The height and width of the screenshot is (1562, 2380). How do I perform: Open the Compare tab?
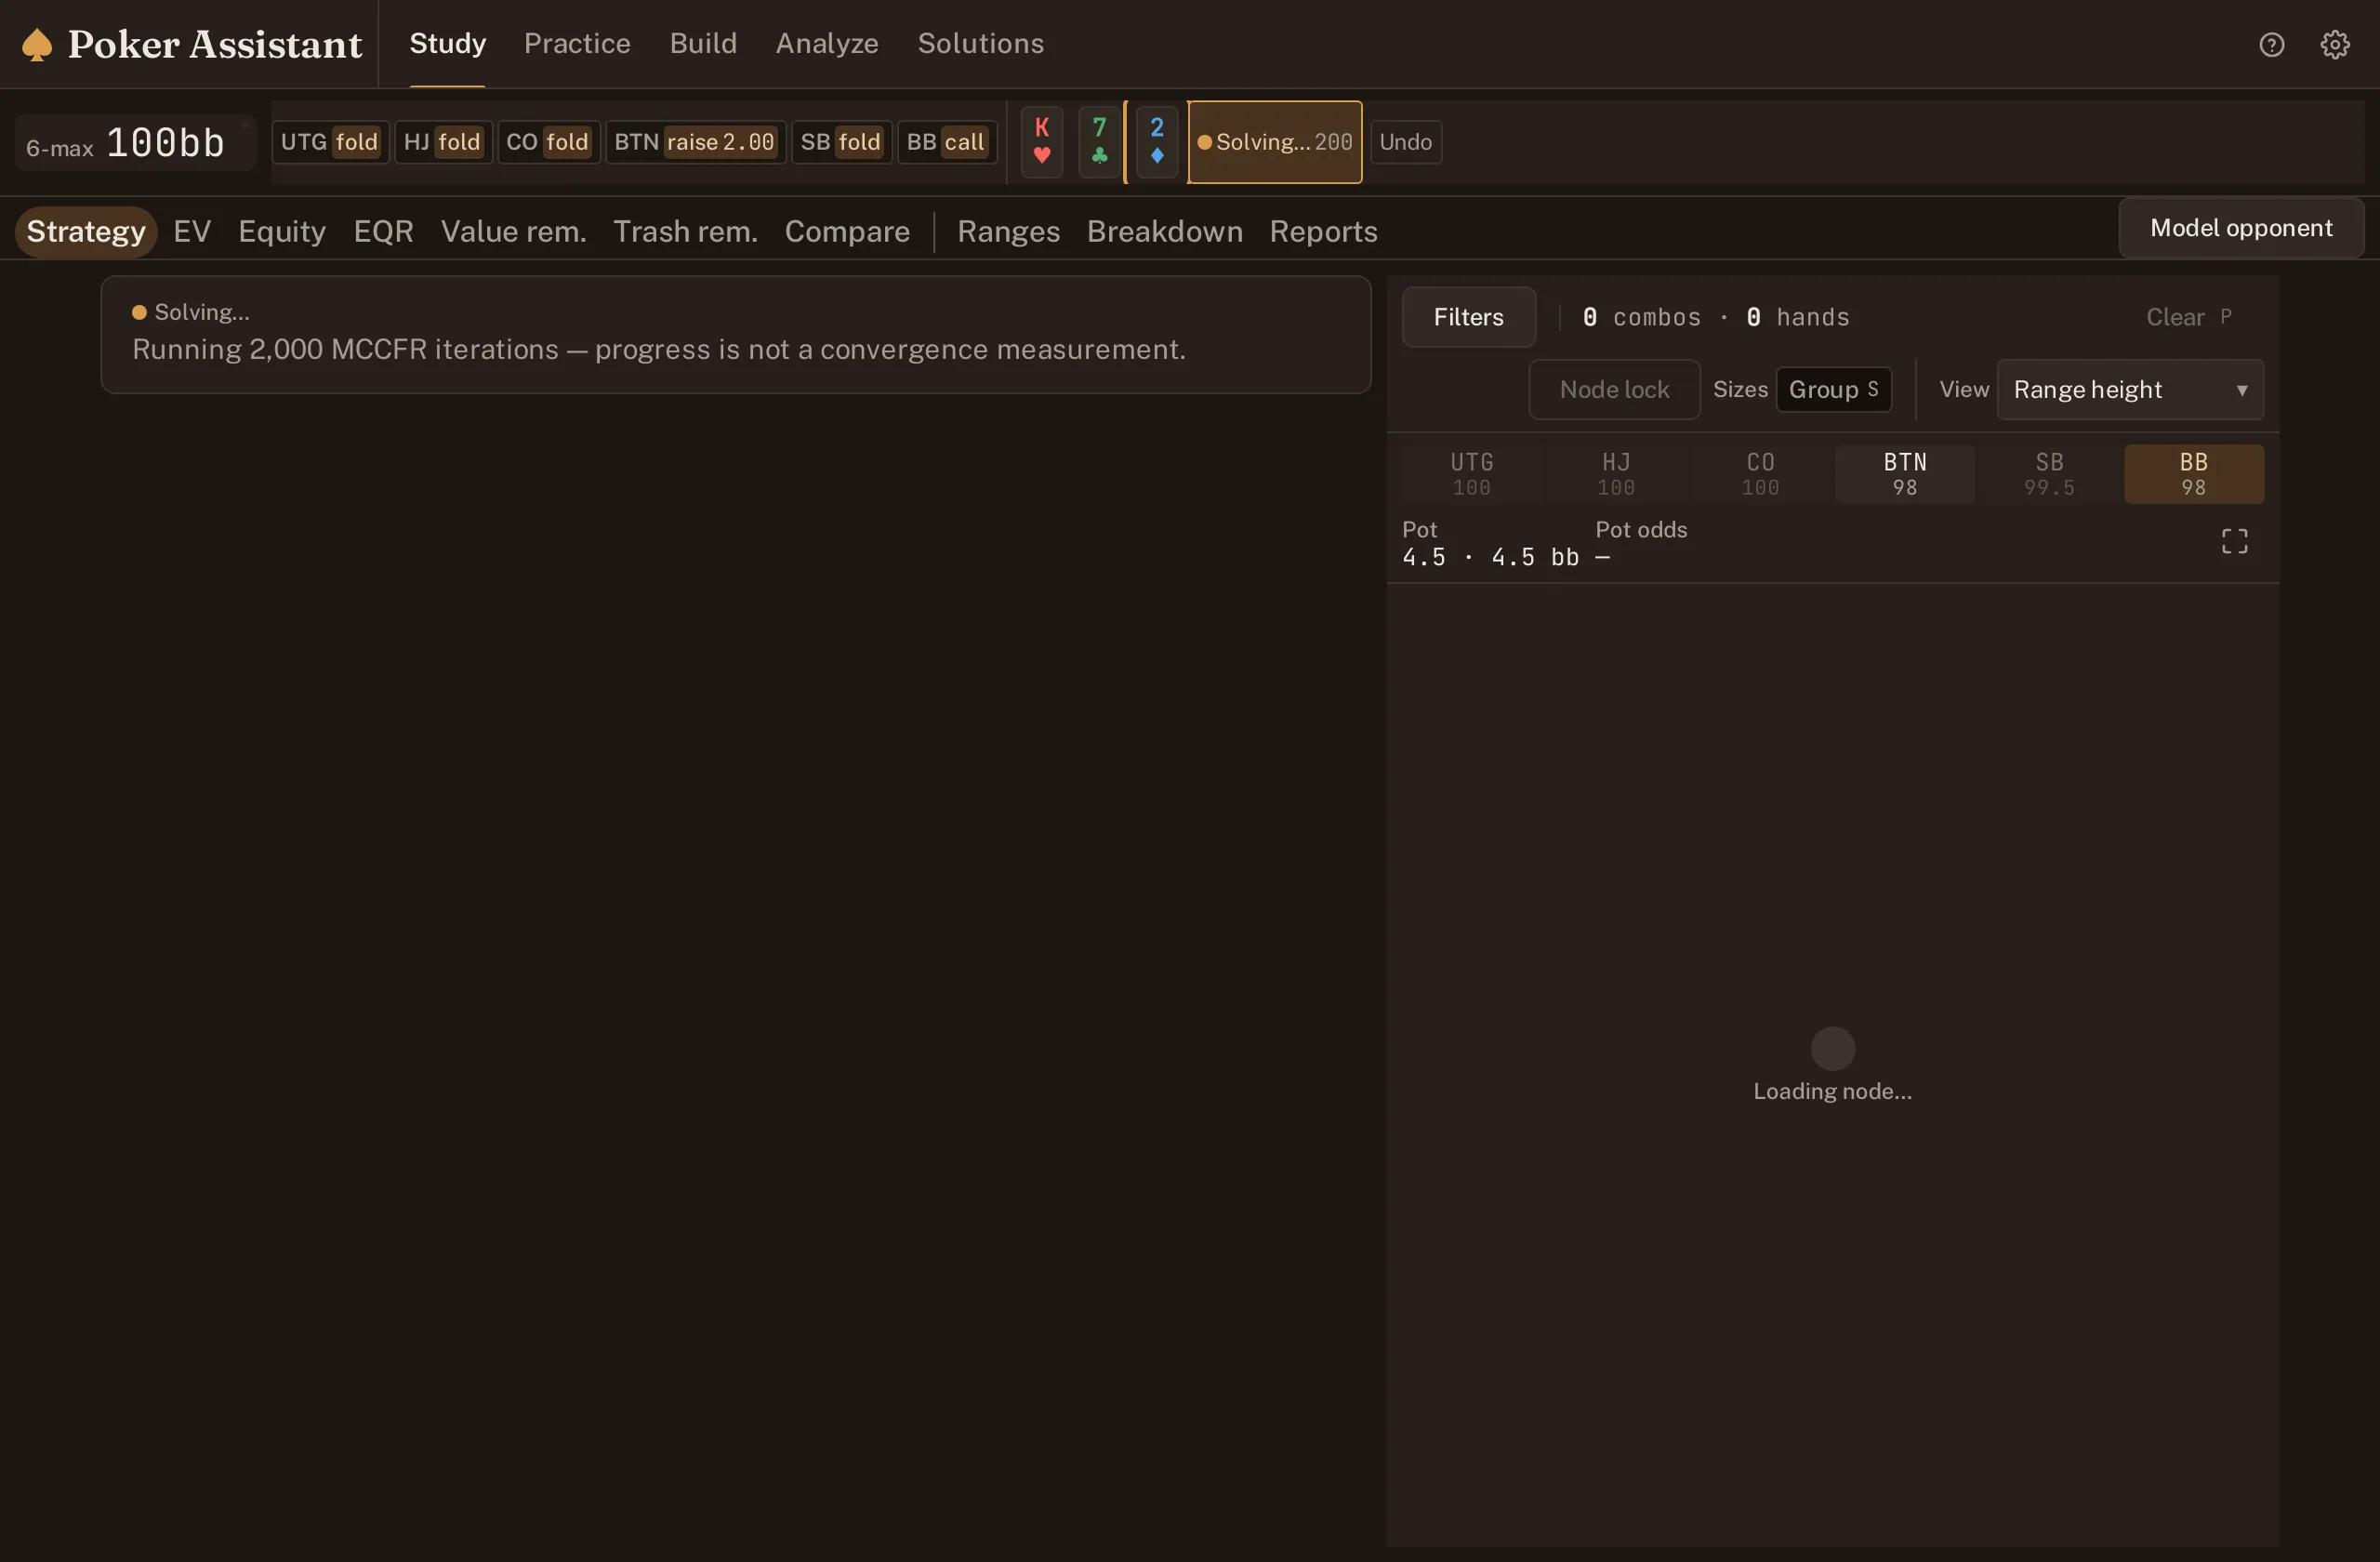847,232
